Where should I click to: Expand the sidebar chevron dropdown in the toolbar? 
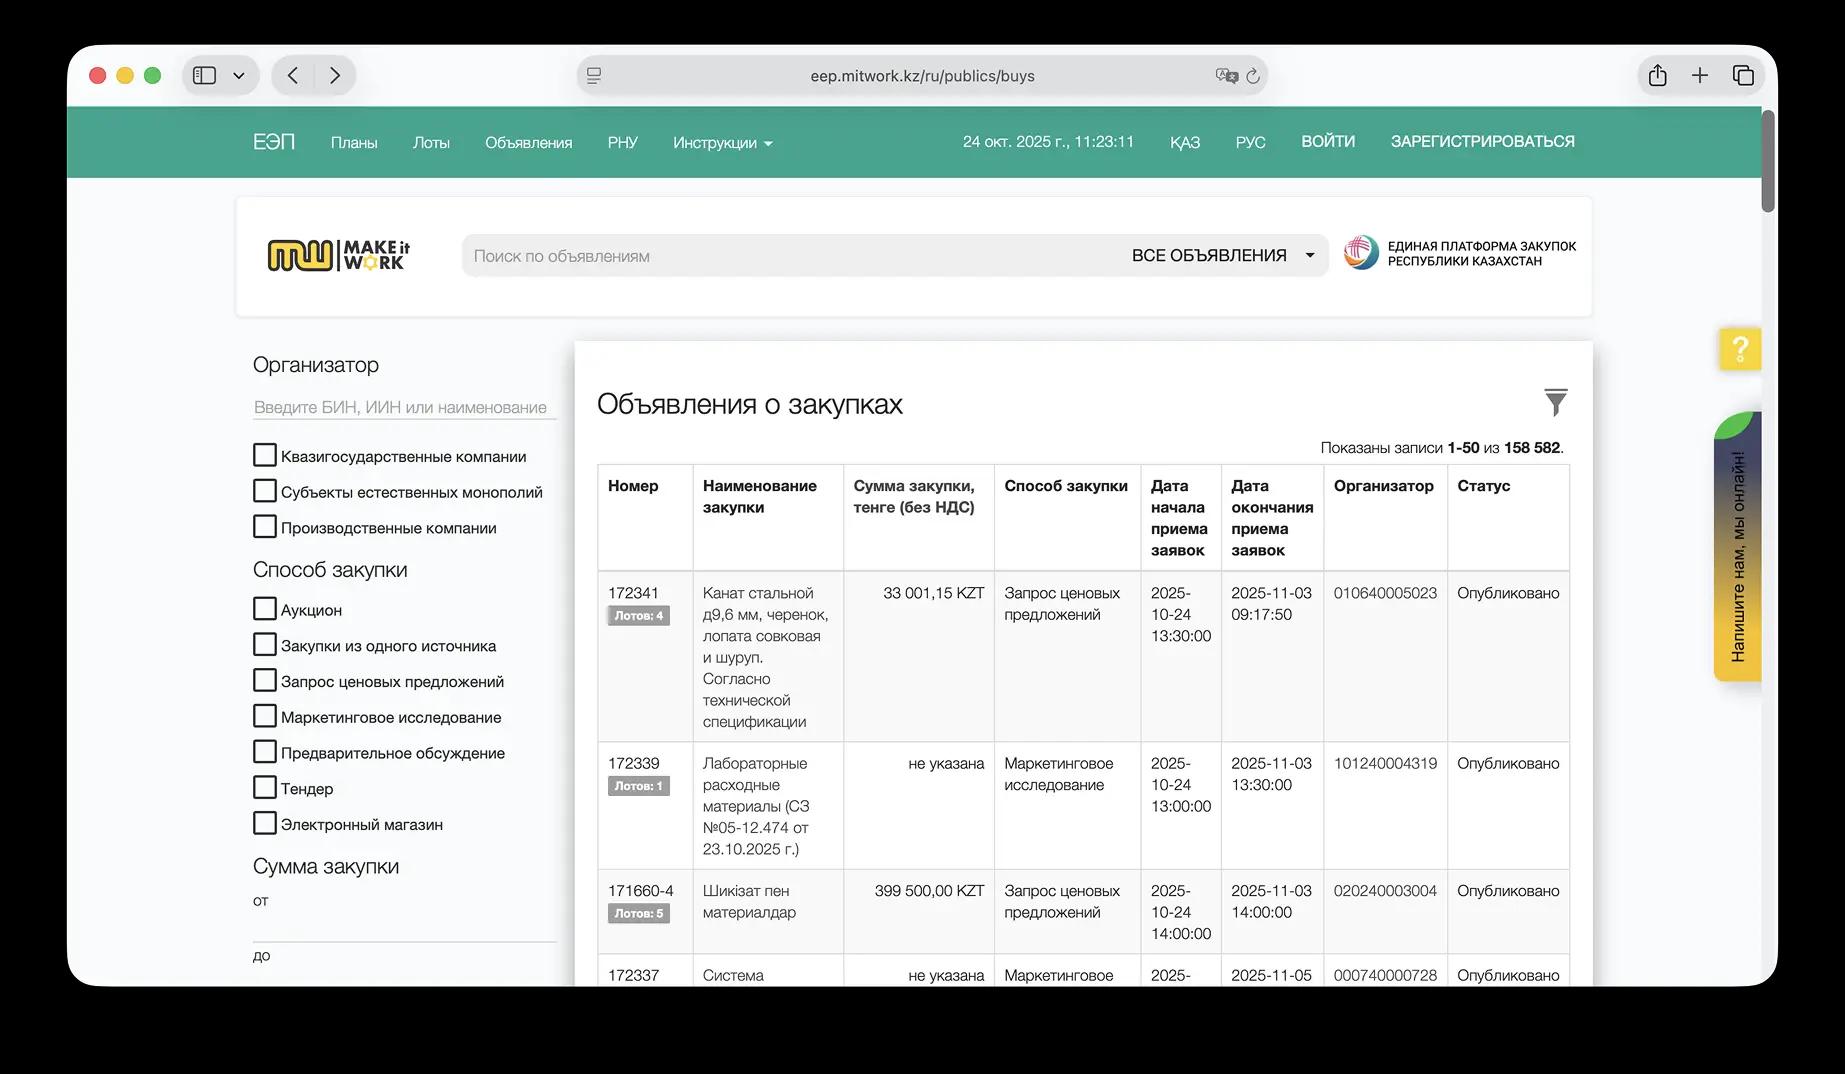point(239,76)
